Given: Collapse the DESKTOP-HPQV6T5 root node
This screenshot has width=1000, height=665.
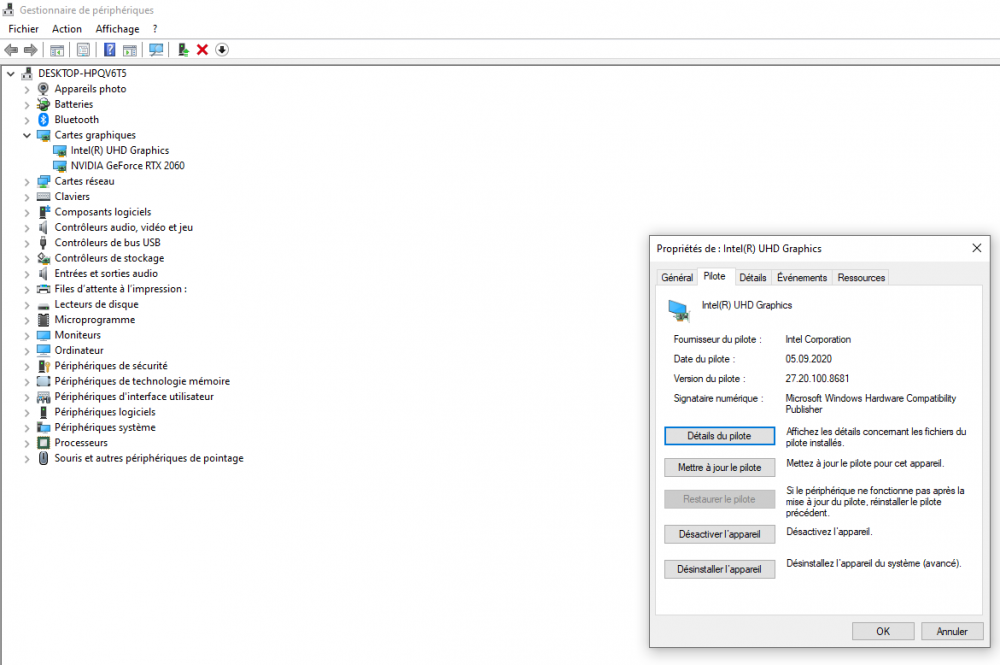Looking at the screenshot, I should coord(11,73).
